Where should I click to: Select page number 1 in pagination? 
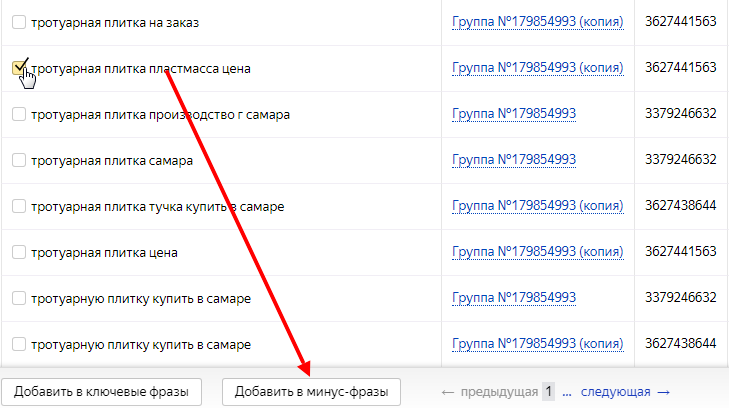549,392
